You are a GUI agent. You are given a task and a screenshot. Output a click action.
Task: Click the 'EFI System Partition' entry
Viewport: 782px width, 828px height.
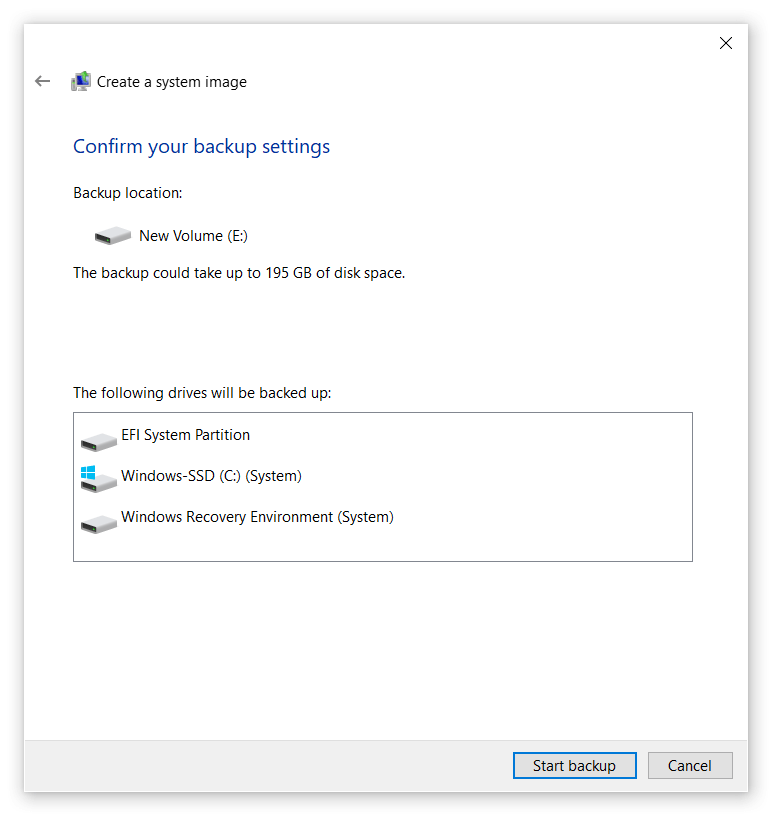pyautogui.click(x=185, y=435)
